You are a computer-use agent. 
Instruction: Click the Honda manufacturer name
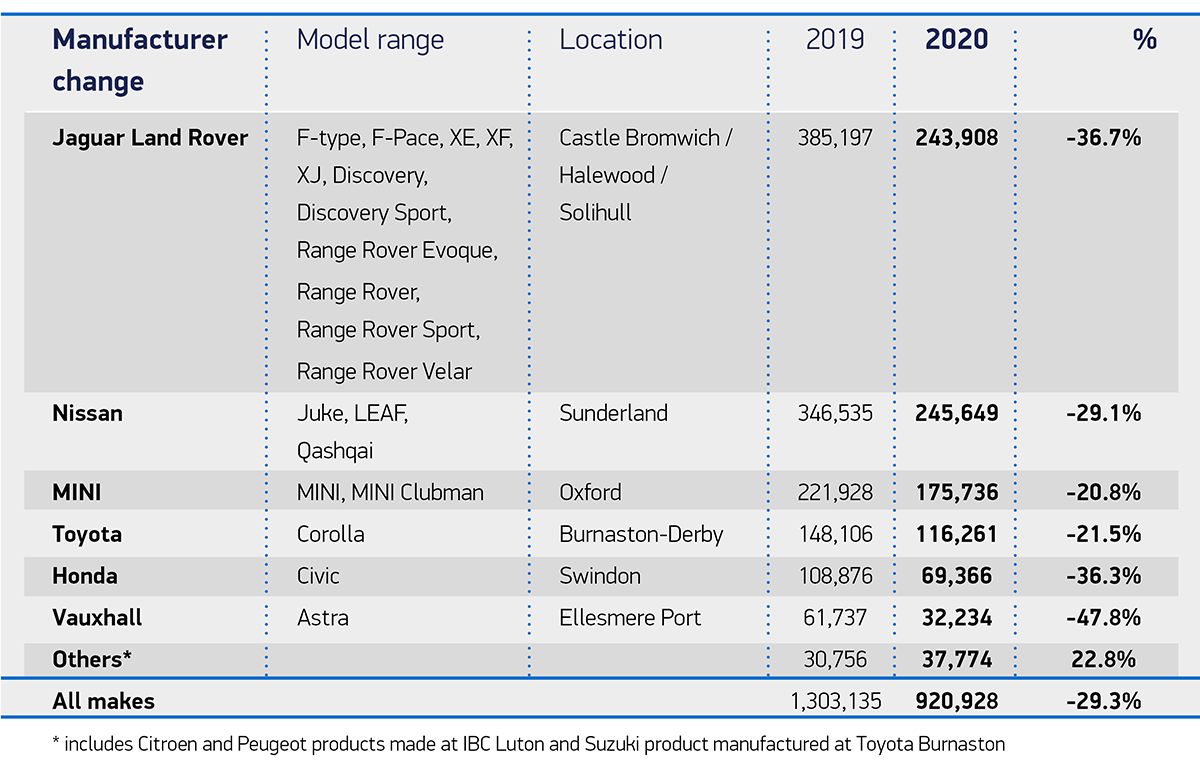pos(84,576)
